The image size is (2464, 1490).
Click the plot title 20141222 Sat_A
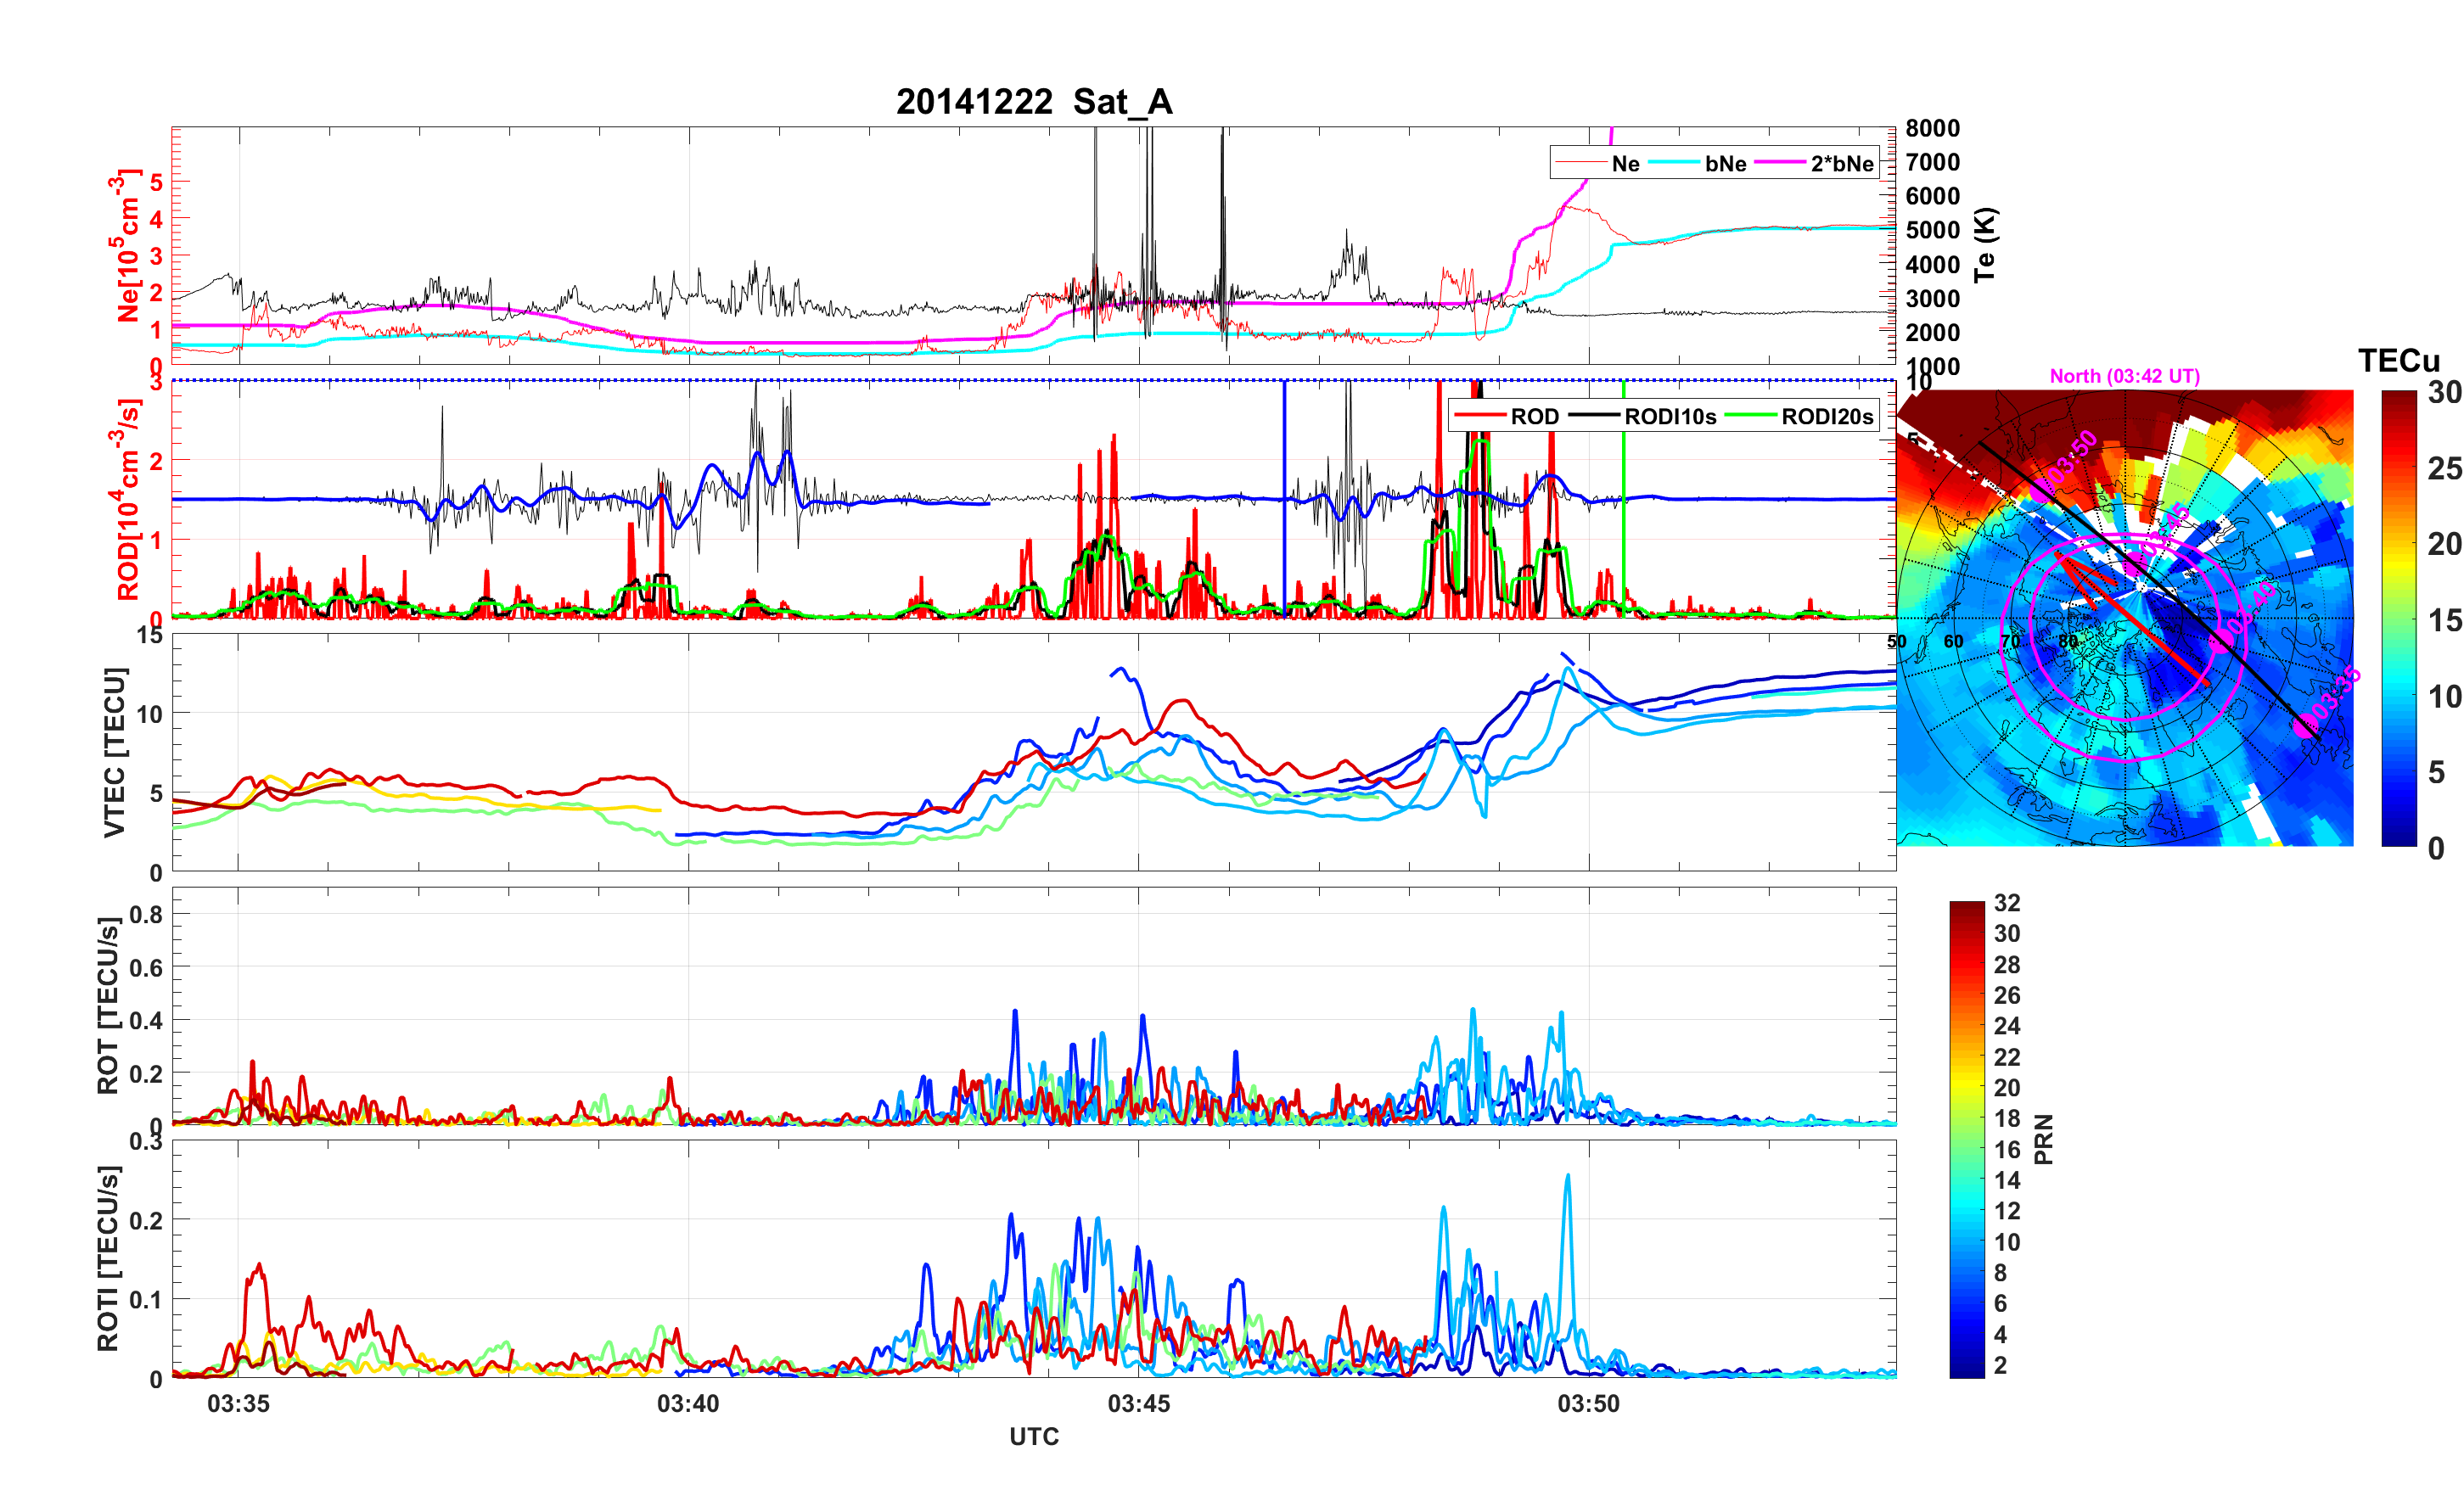[x=1033, y=102]
